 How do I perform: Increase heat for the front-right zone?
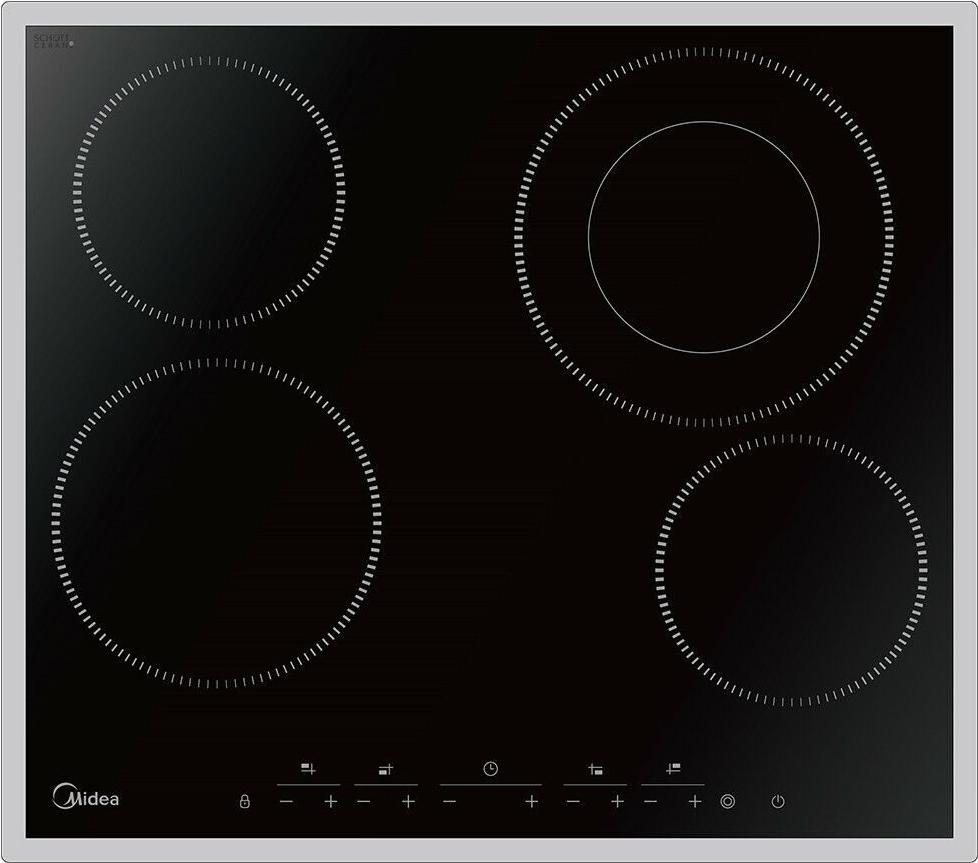617,801
